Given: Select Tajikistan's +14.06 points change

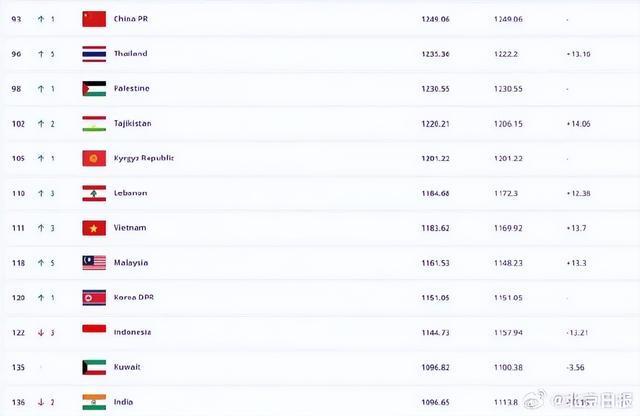Looking at the screenshot, I should tap(579, 123).
